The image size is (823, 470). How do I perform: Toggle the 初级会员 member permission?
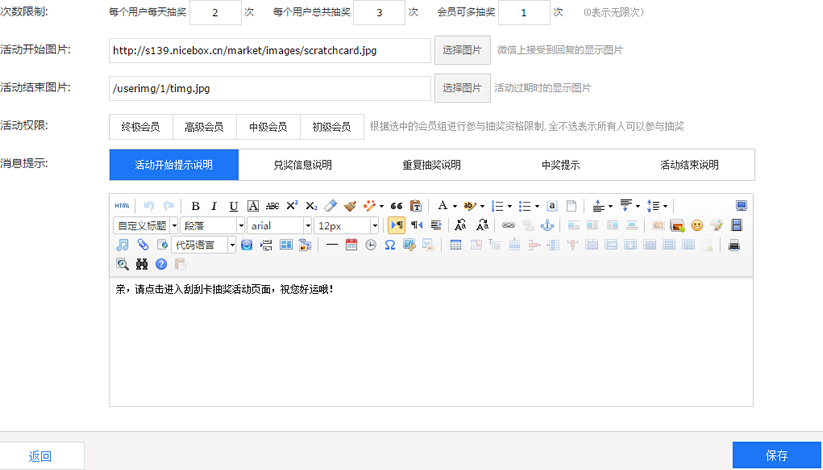pyautogui.click(x=332, y=127)
